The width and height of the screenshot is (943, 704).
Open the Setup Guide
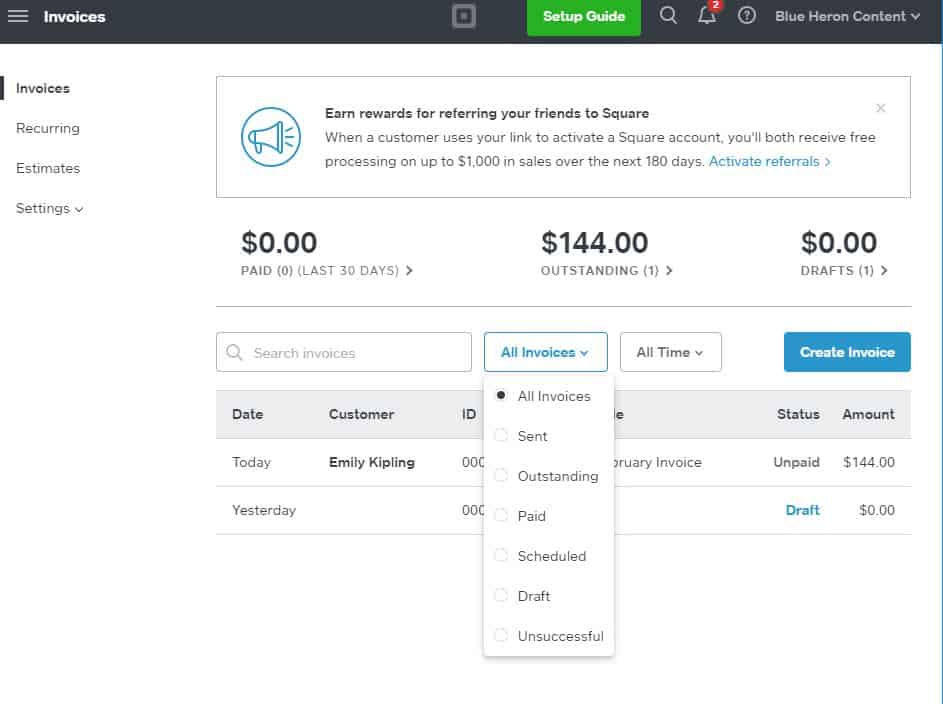(583, 17)
